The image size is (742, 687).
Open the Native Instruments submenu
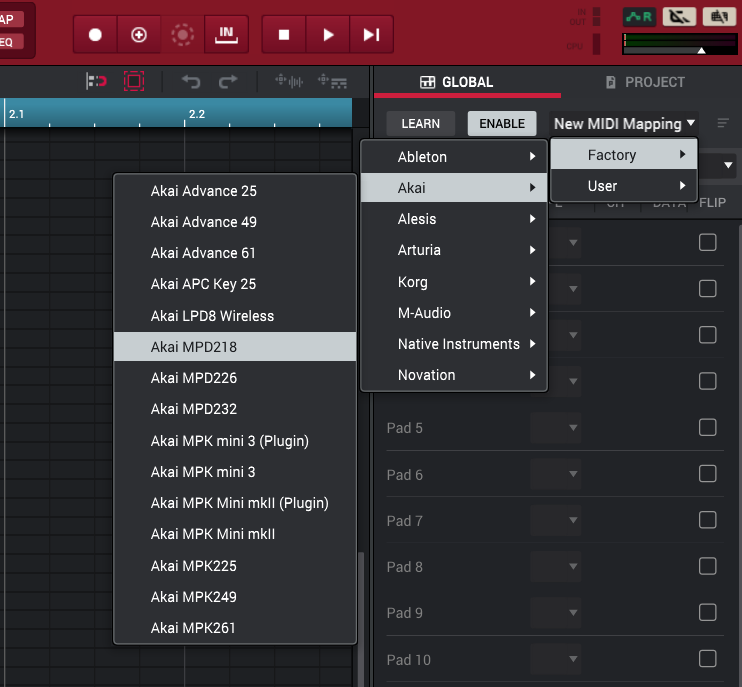[454, 344]
